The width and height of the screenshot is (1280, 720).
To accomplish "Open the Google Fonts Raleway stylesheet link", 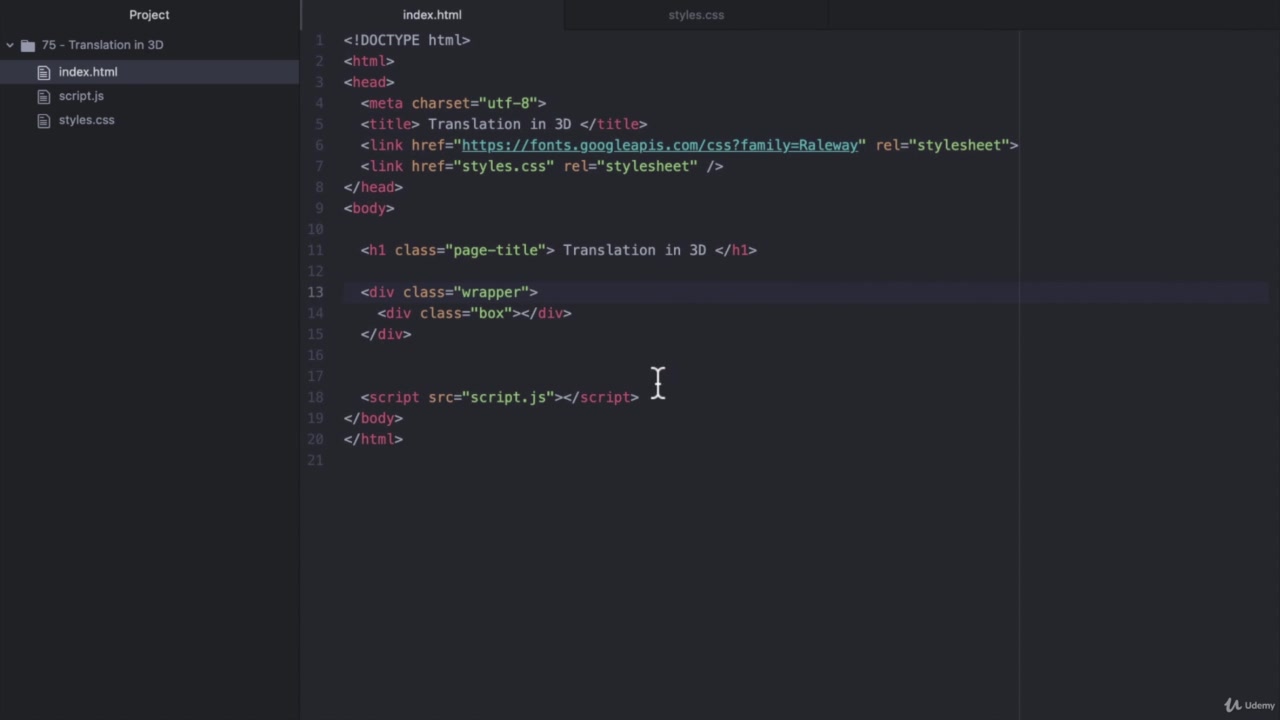I will pos(660,145).
